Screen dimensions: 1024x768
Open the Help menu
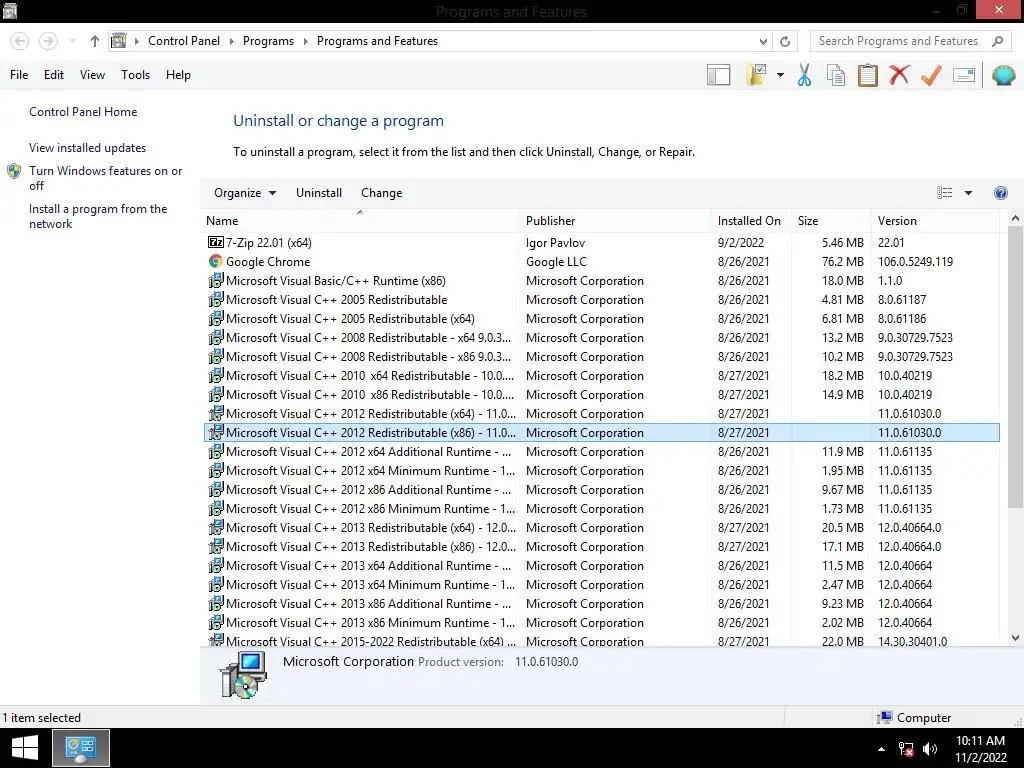coord(178,75)
